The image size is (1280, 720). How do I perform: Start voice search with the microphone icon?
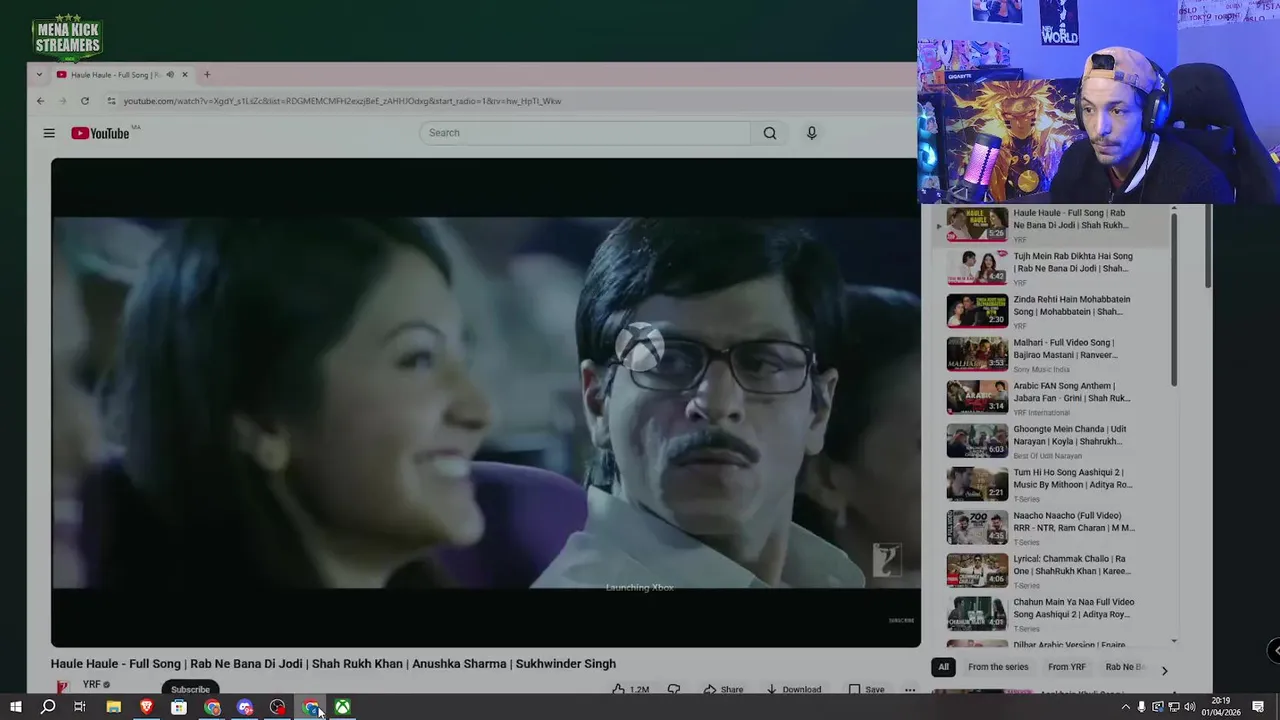[x=812, y=133]
